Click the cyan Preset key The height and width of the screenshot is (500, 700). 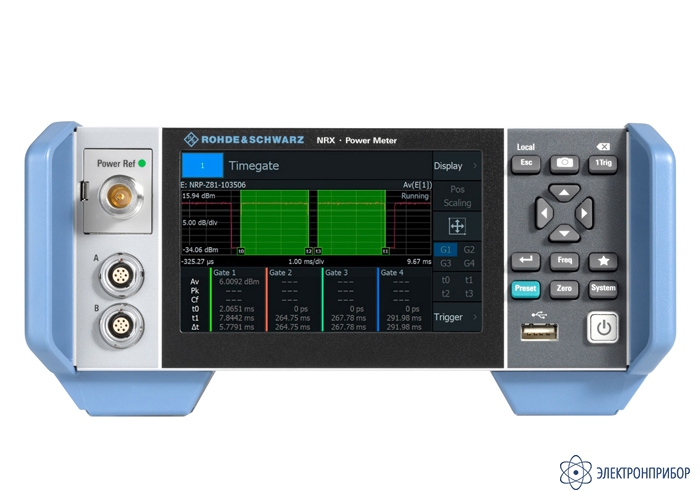525,289
